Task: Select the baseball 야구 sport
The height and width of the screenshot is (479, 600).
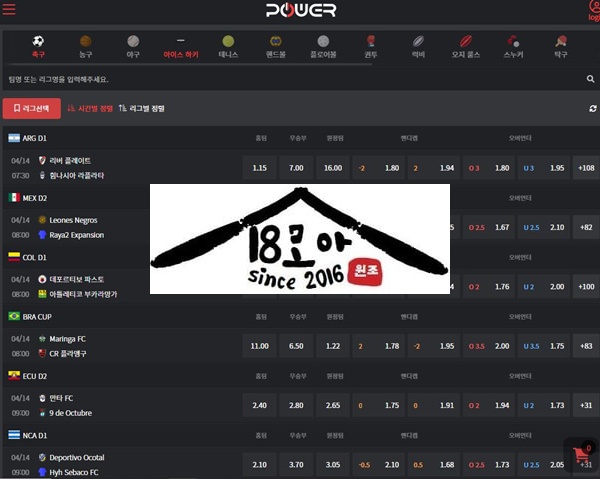Action: [133, 47]
